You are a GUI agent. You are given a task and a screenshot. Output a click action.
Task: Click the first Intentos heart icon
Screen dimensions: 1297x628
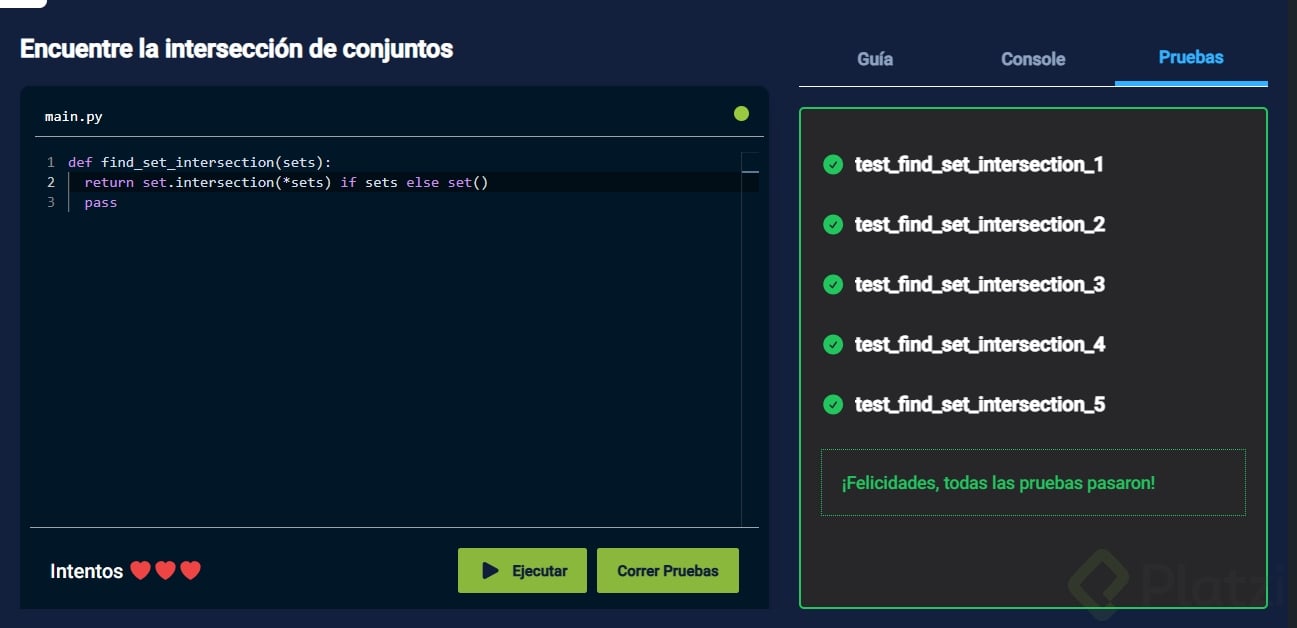140,571
